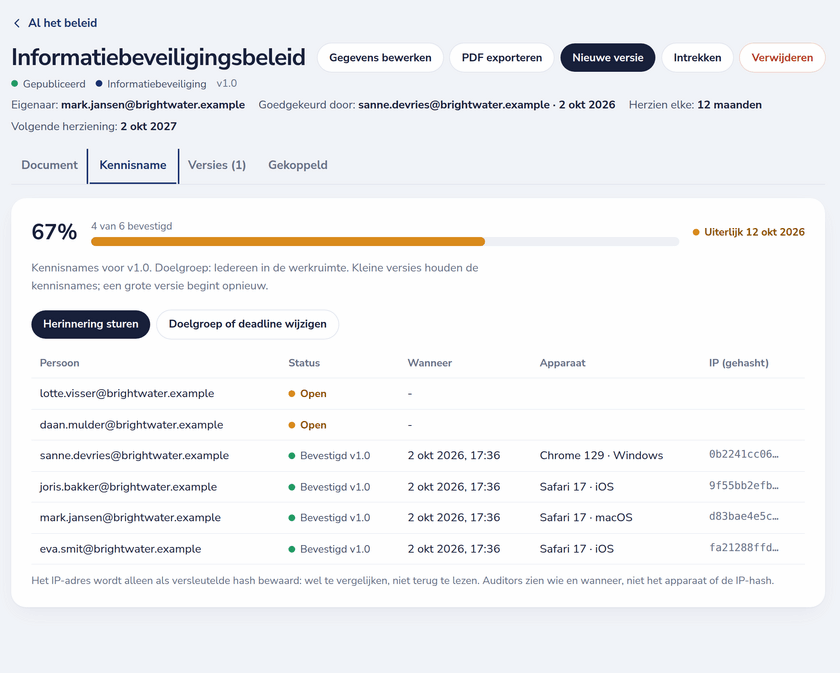Select eva.smit@brightwater.example row
This screenshot has height=673, width=840.
click(x=418, y=549)
